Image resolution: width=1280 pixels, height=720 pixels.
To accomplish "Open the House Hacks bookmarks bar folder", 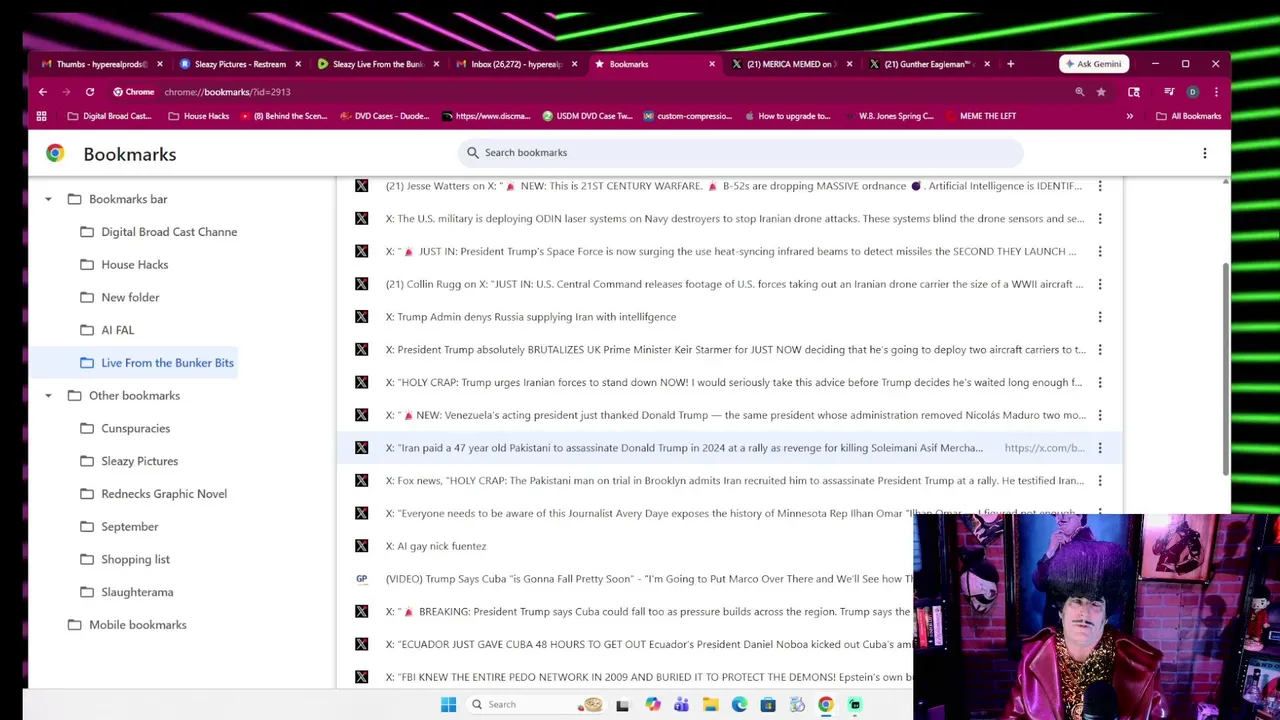I will (198, 116).
